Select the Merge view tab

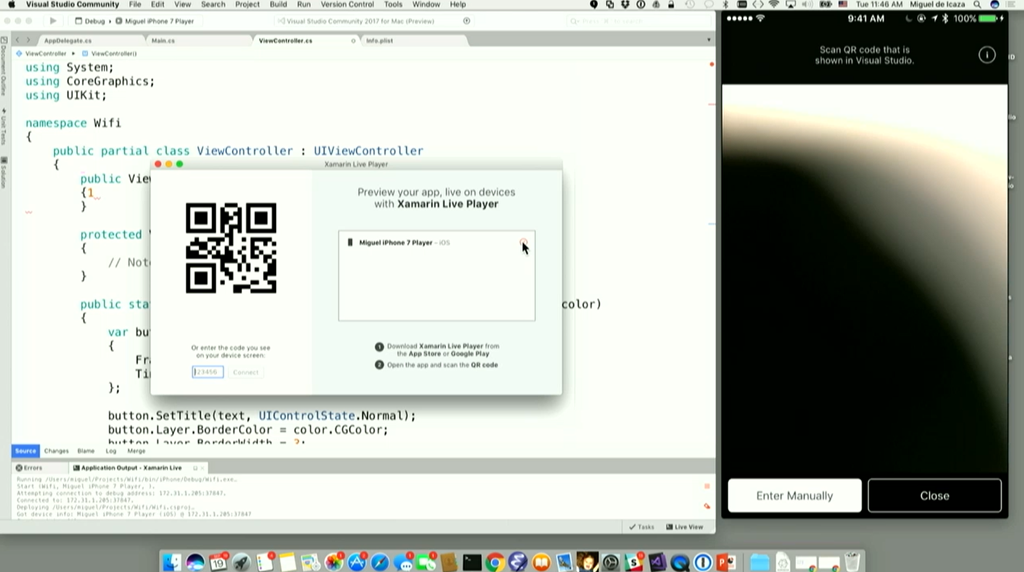136,451
